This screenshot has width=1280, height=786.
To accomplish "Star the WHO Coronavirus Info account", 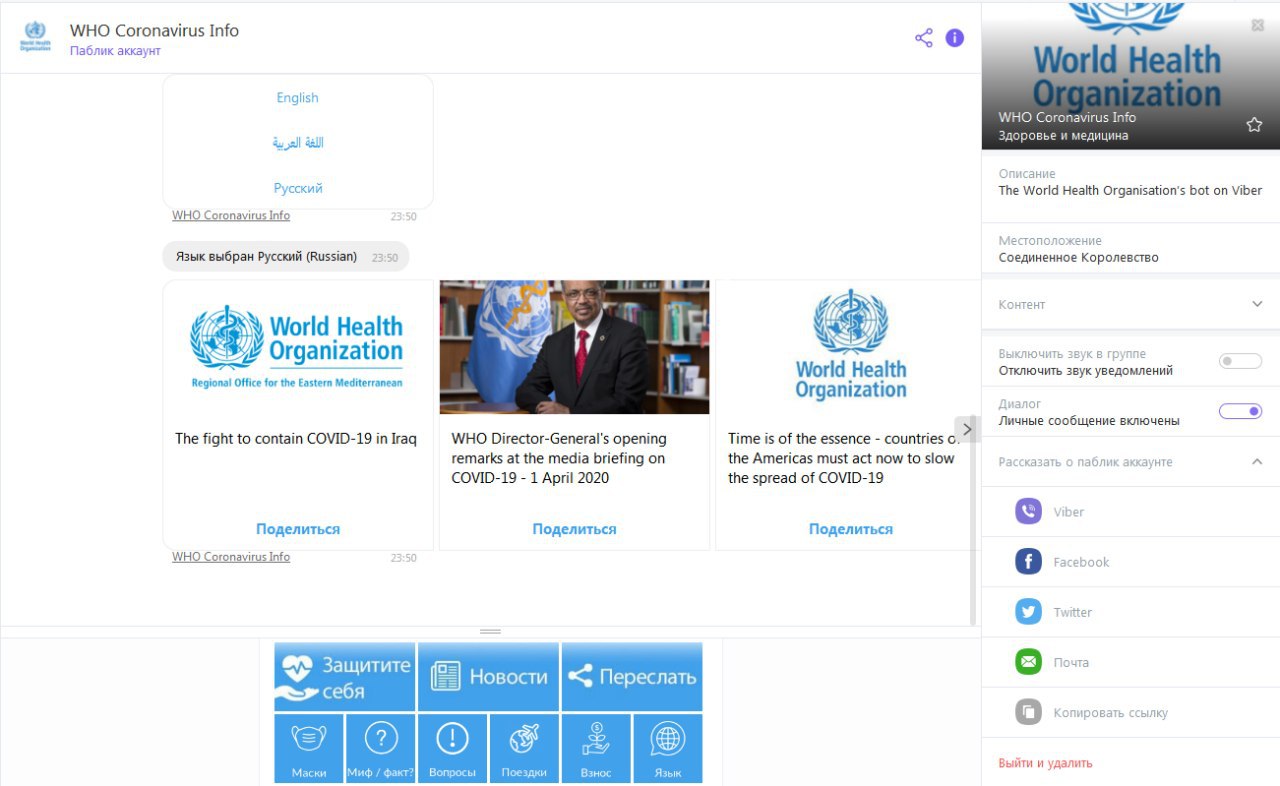I will click(x=1254, y=125).
